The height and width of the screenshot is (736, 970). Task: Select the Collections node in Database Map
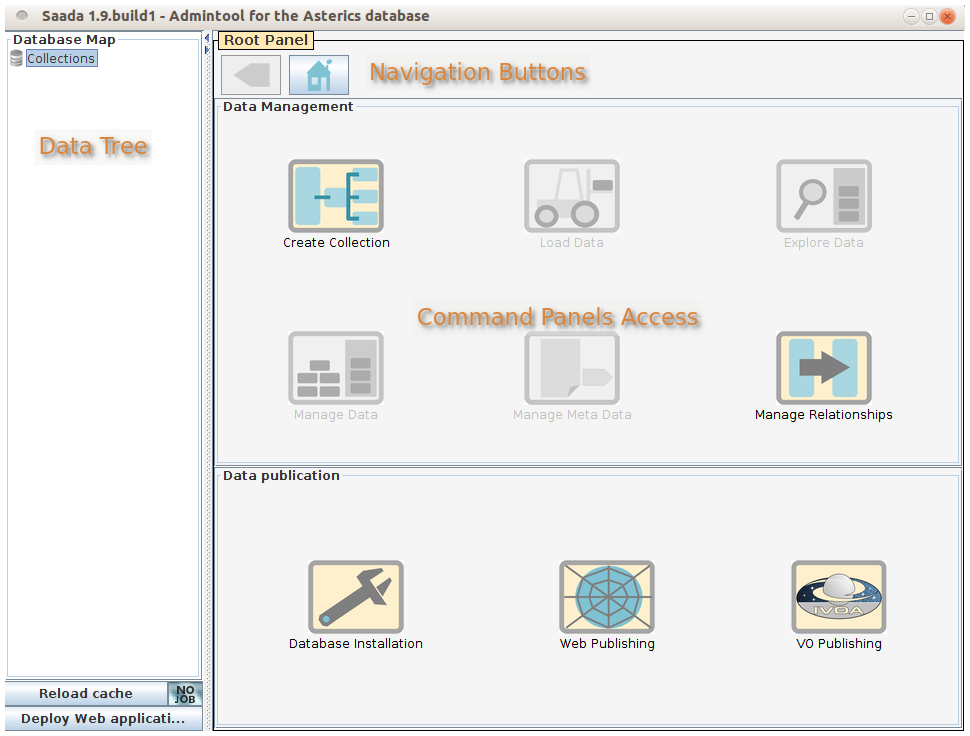click(61, 58)
